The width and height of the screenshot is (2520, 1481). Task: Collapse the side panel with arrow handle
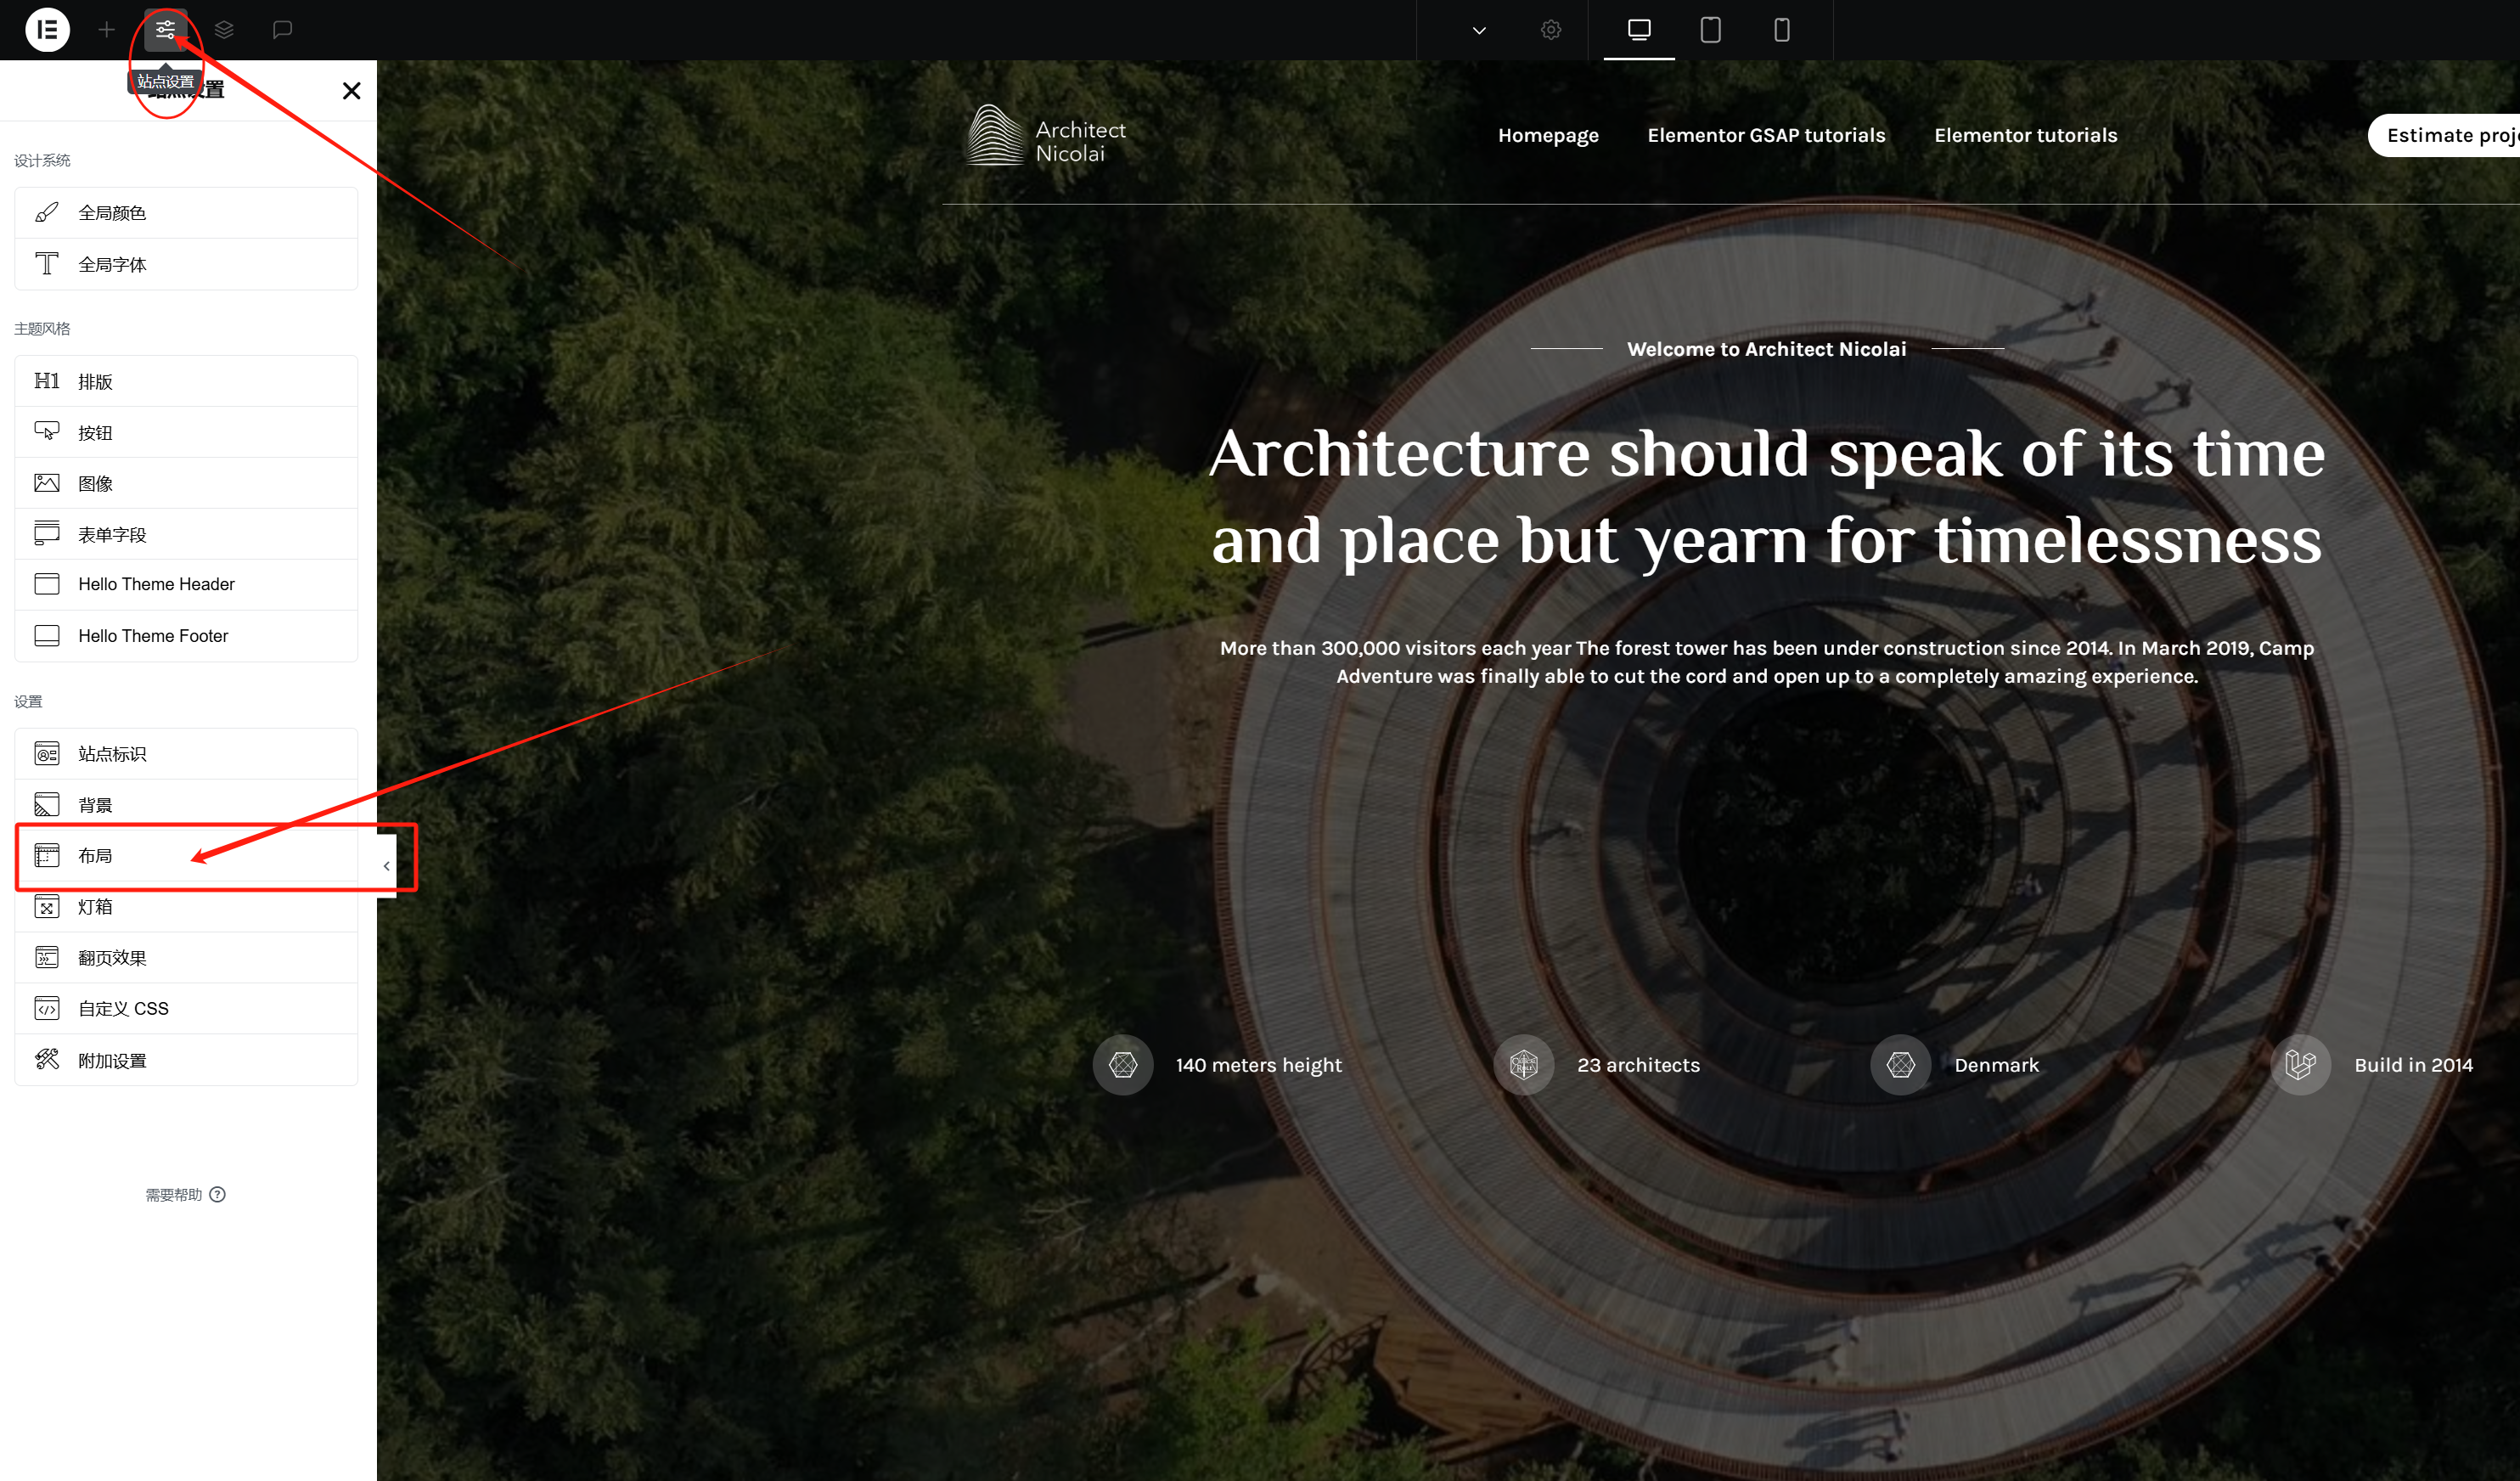click(x=387, y=866)
